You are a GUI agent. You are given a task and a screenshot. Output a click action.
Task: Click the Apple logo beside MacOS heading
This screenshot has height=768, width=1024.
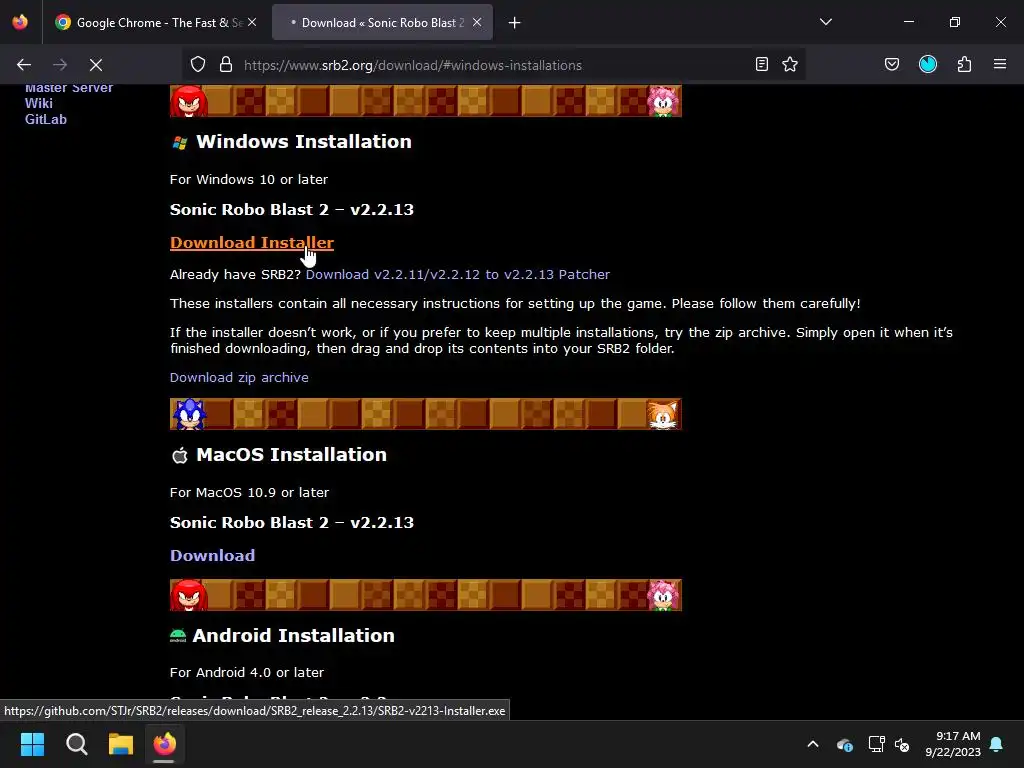pyautogui.click(x=180, y=455)
